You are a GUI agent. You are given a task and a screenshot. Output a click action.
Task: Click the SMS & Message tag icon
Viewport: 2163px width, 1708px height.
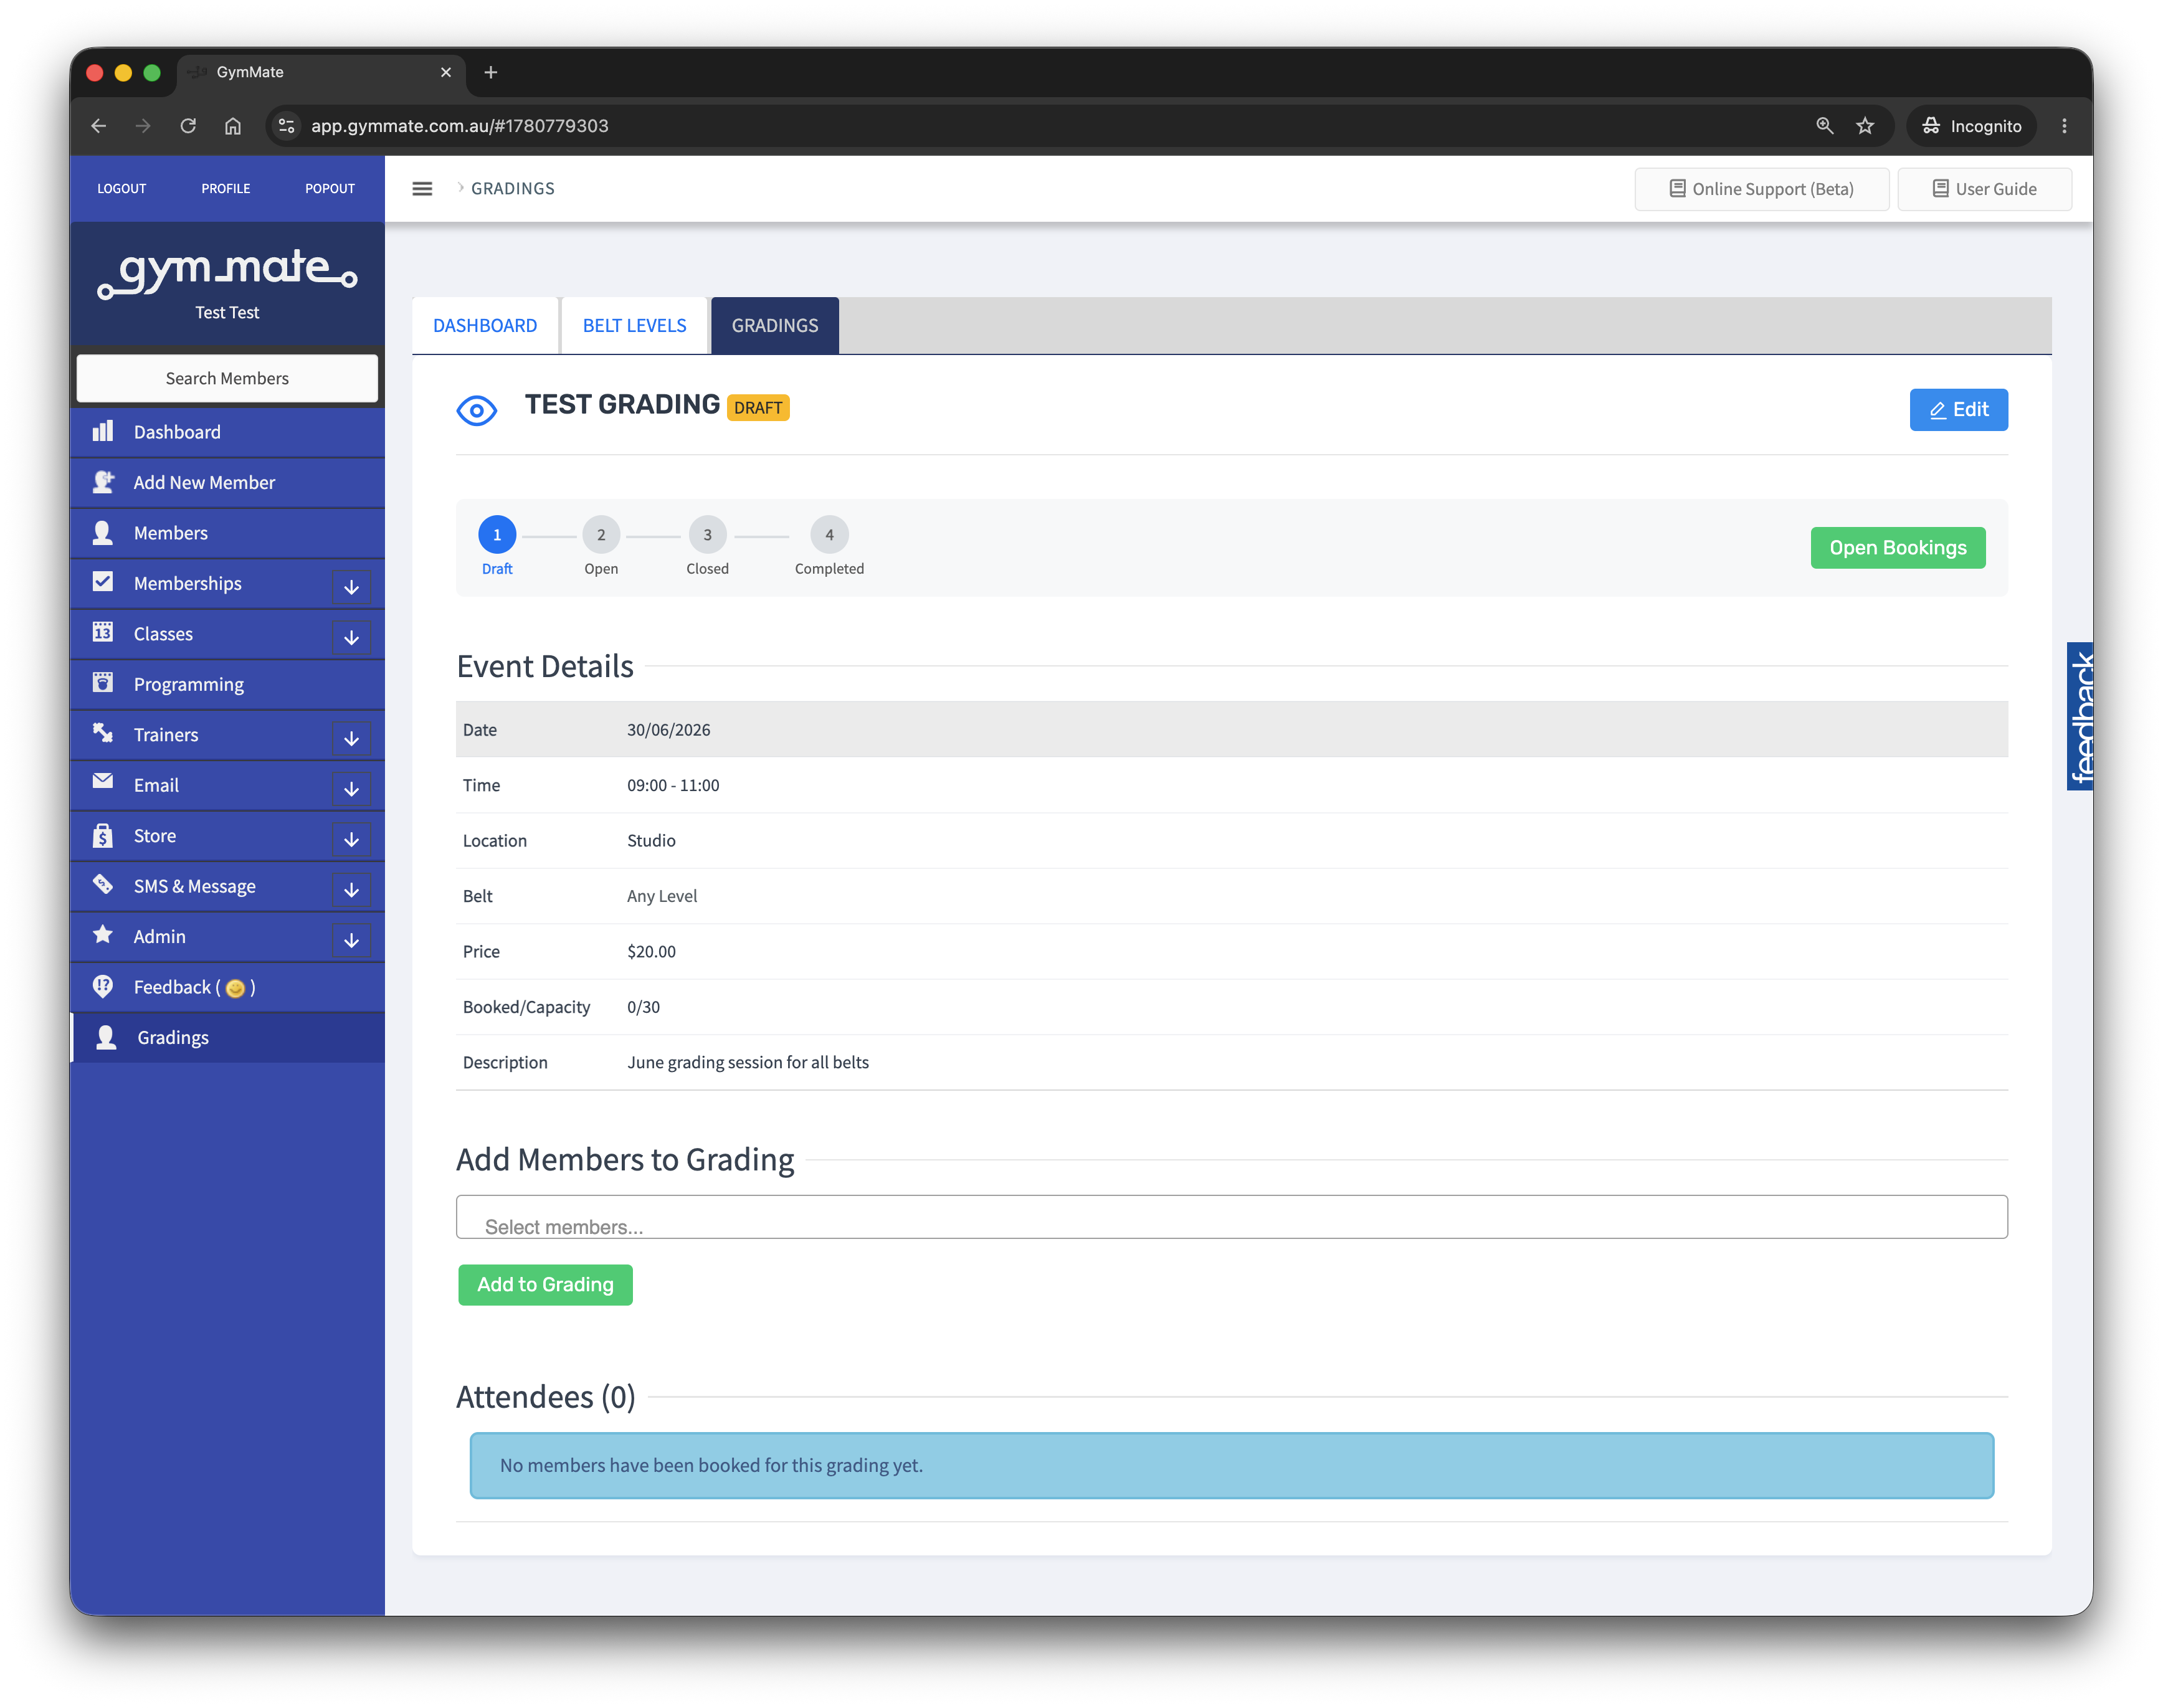pyautogui.click(x=103, y=884)
